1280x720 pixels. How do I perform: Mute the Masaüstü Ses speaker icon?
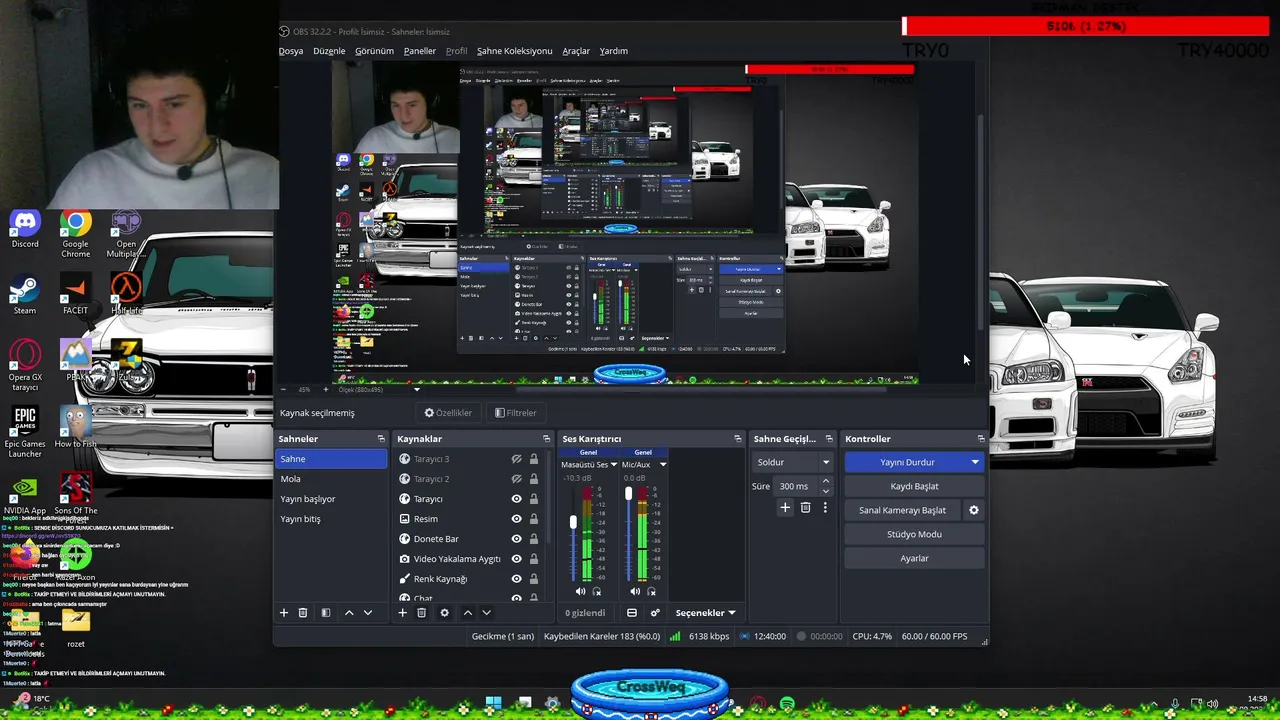[580, 592]
